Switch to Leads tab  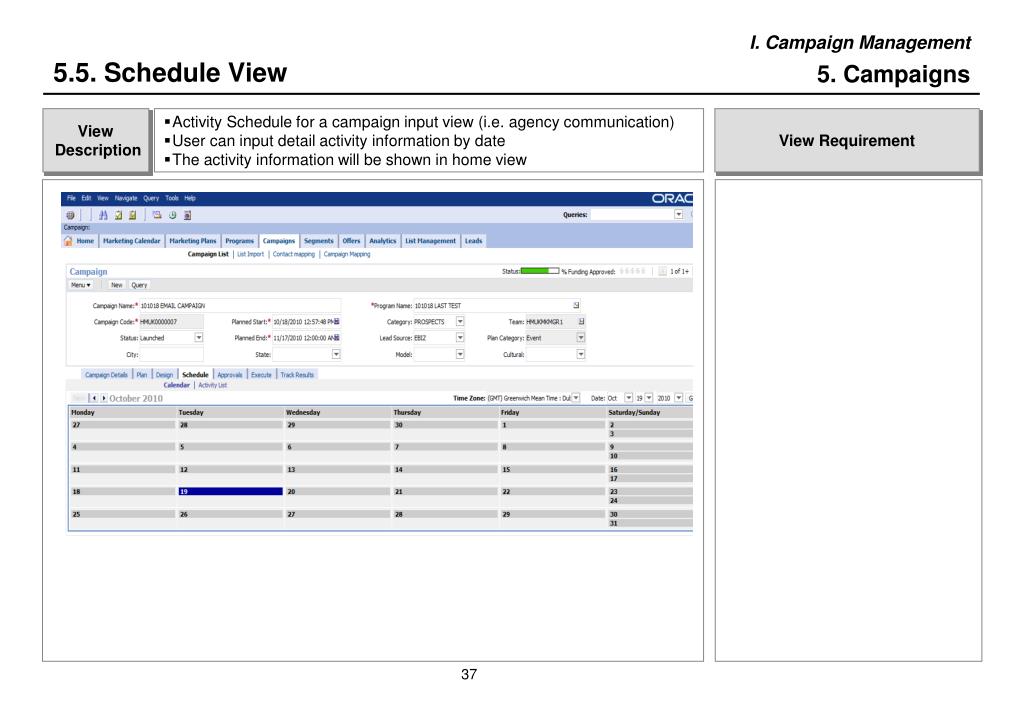point(474,241)
